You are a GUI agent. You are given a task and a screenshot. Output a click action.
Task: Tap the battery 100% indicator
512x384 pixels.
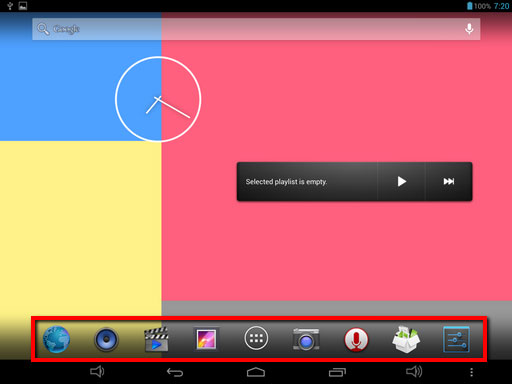pos(479,6)
